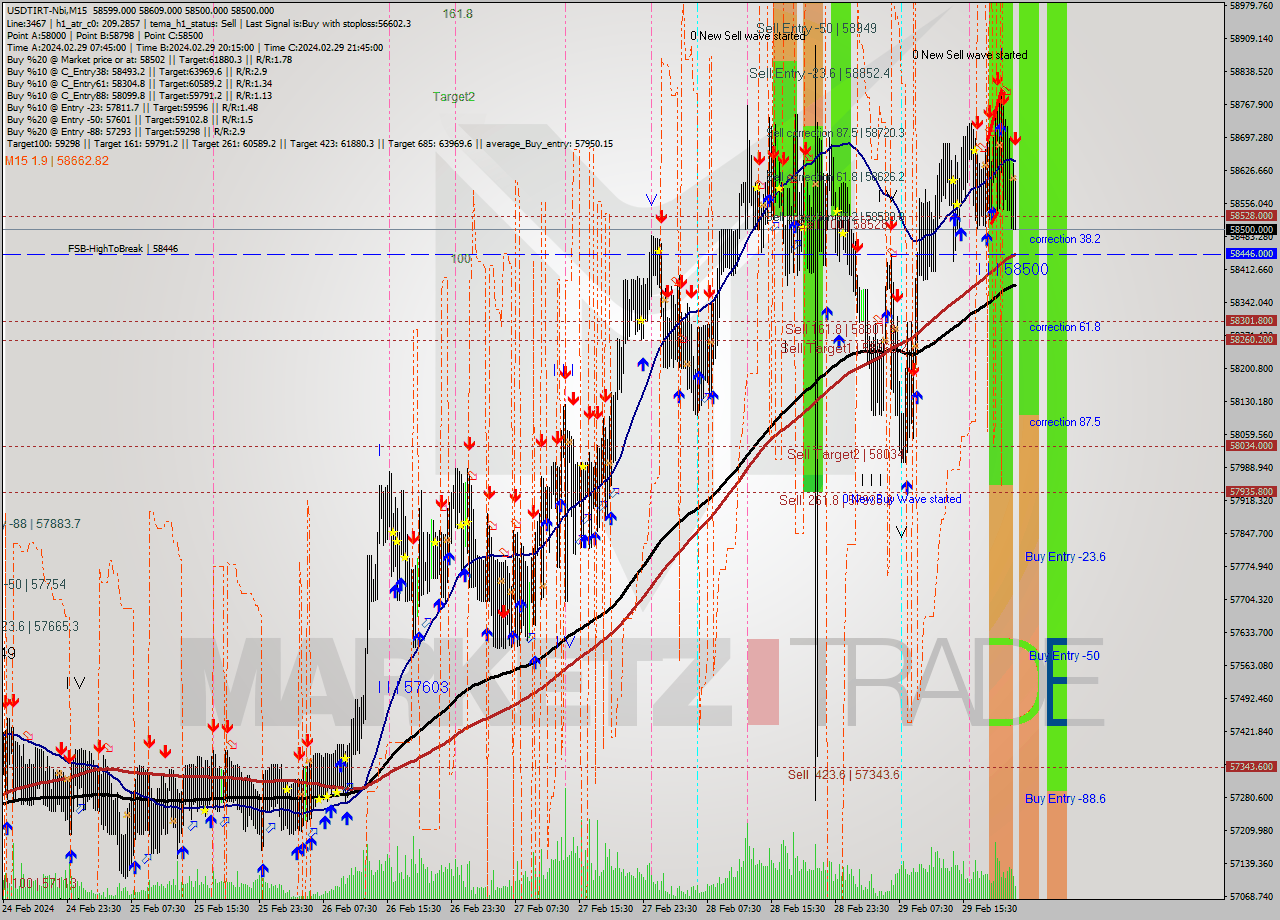Select the red 58301.800 price tag
Screen dimensions: 1280x920
pyautogui.click(x=1251, y=321)
